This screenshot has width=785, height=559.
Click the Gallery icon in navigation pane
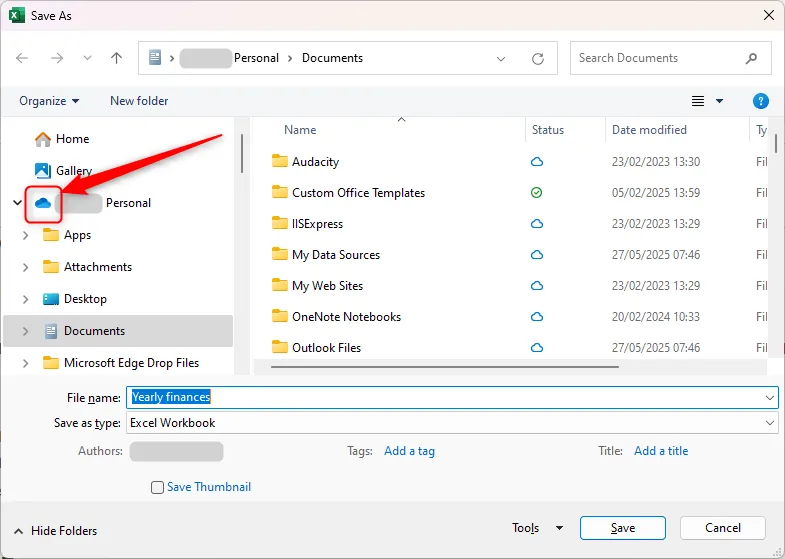pyautogui.click(x=43, y=171)
